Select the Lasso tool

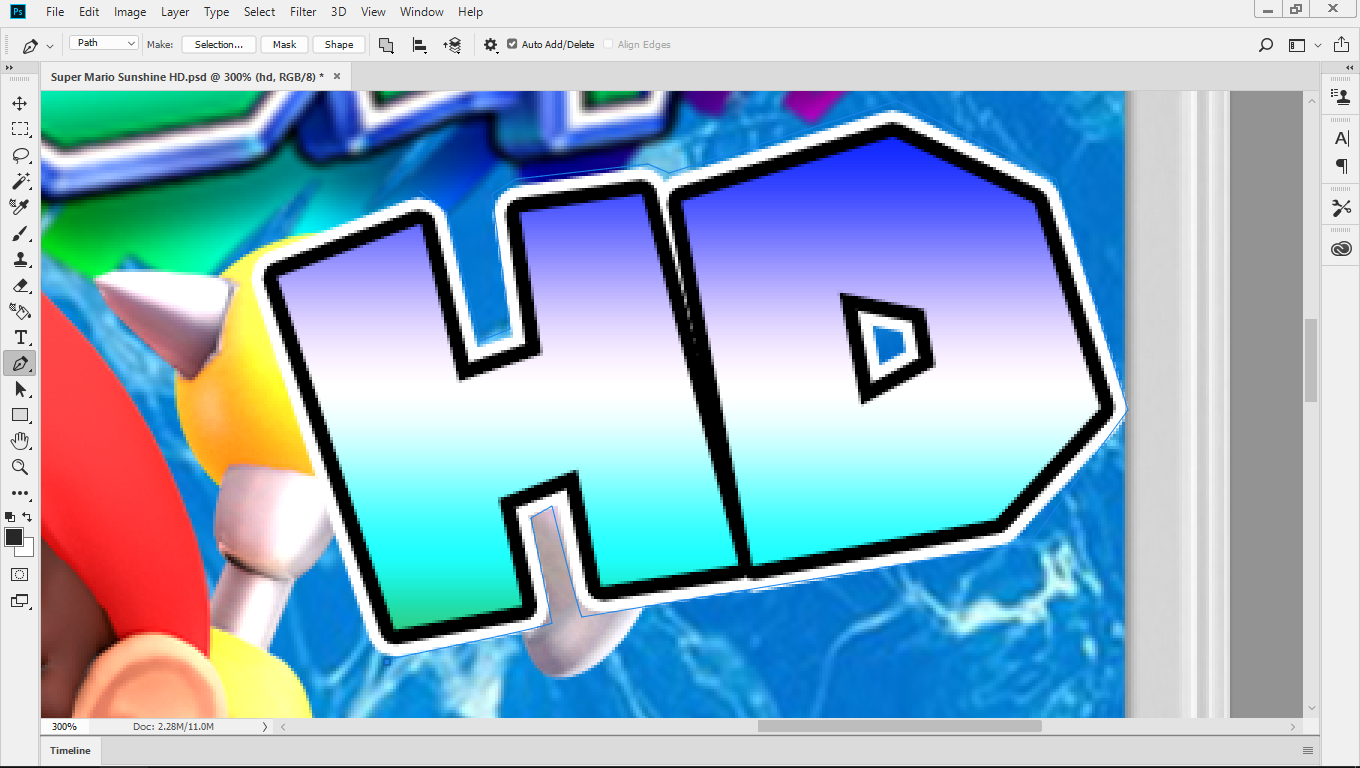click(20, 155)
